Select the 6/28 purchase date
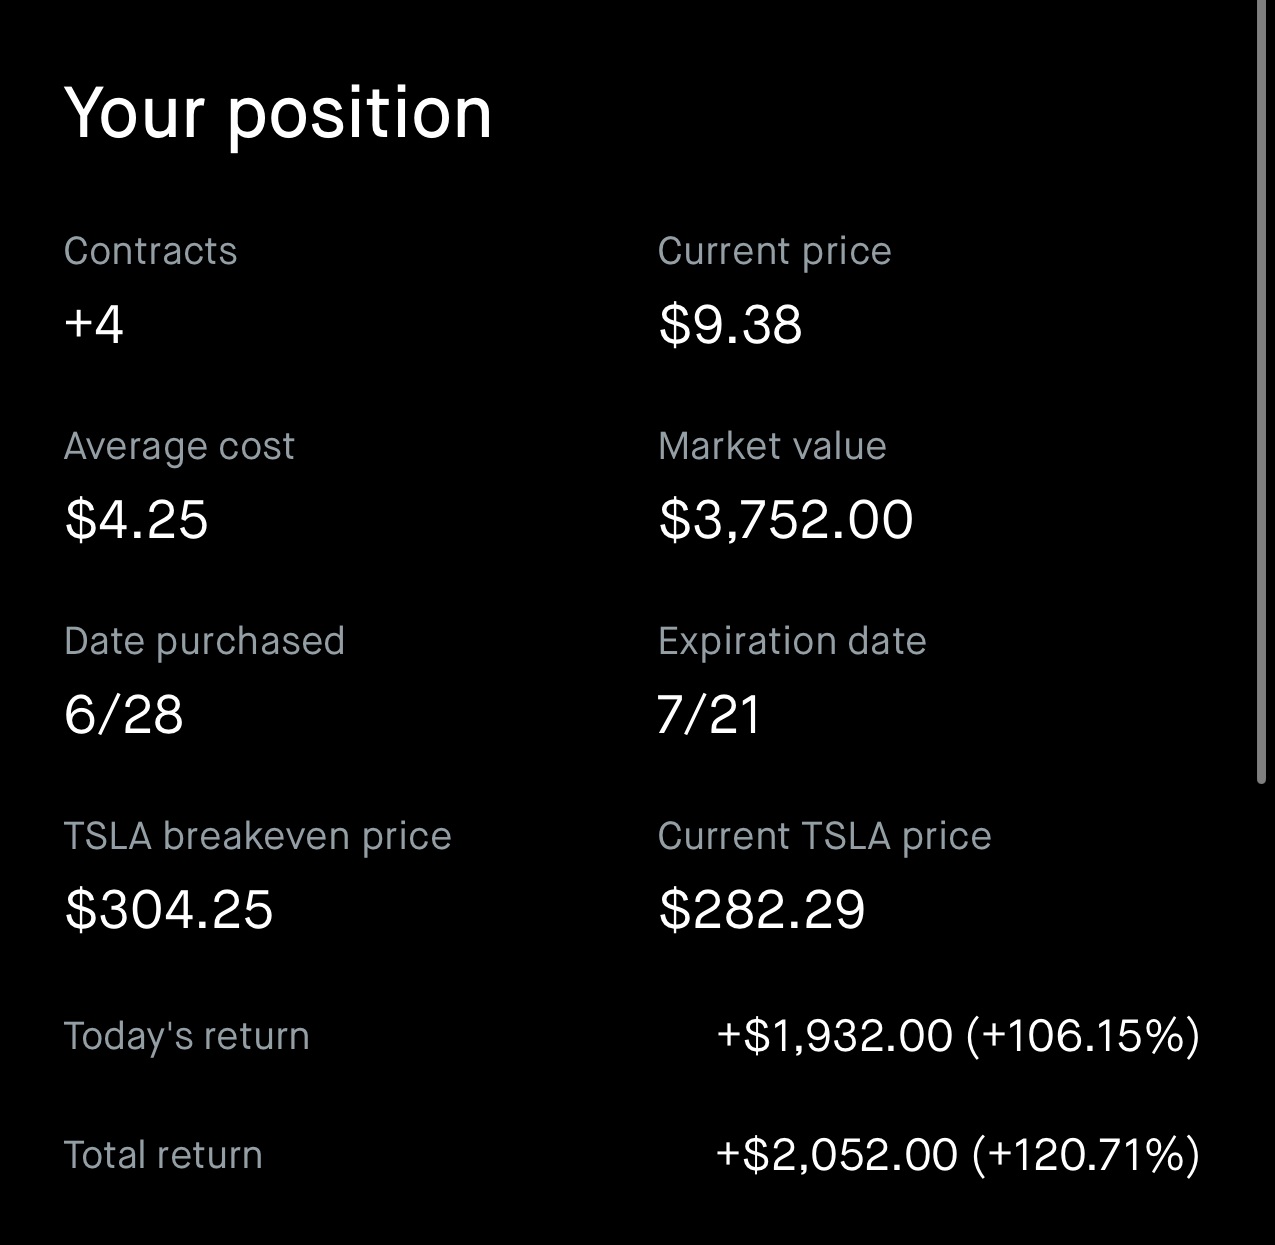The height and width of the screenshot is (1245, 1275). click(x=124, y=714)
